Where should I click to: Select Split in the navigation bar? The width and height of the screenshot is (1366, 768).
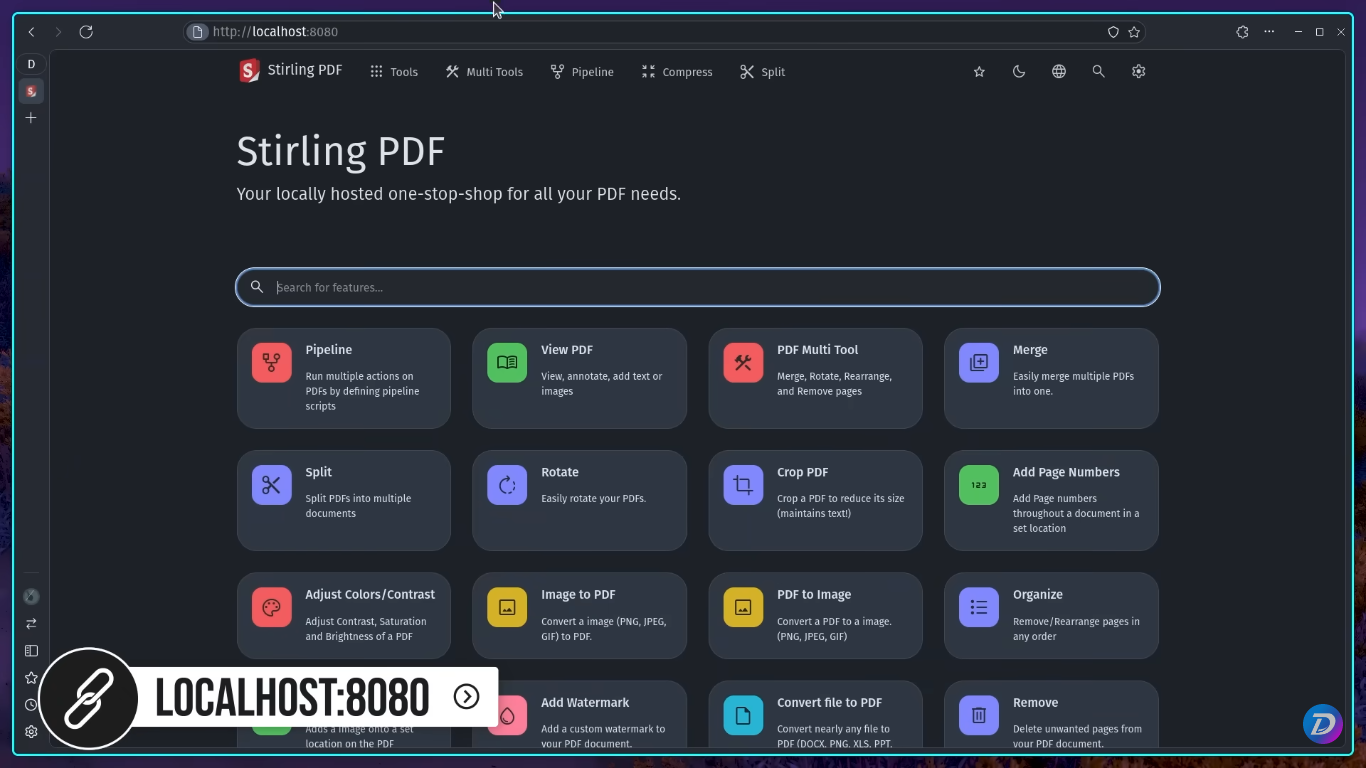tap(762, 71)
